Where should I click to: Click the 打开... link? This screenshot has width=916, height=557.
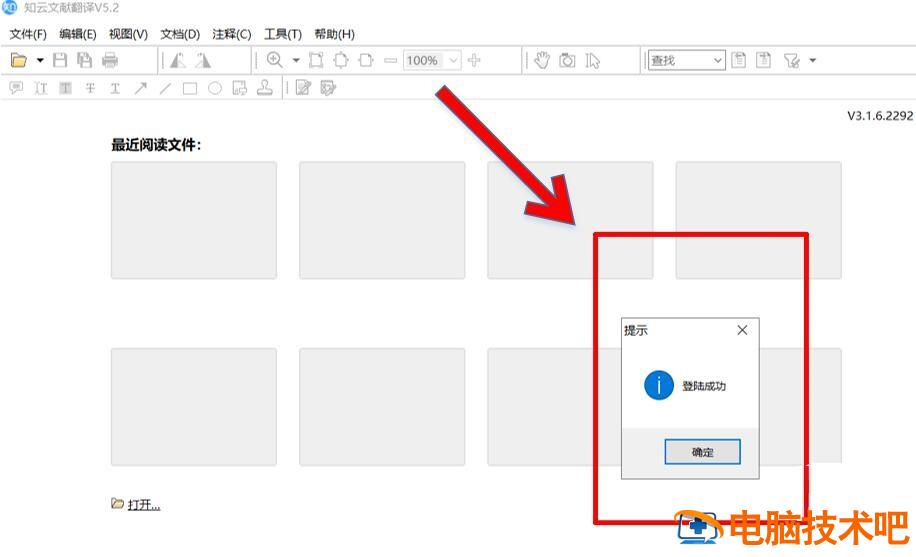tap(144, 504)
